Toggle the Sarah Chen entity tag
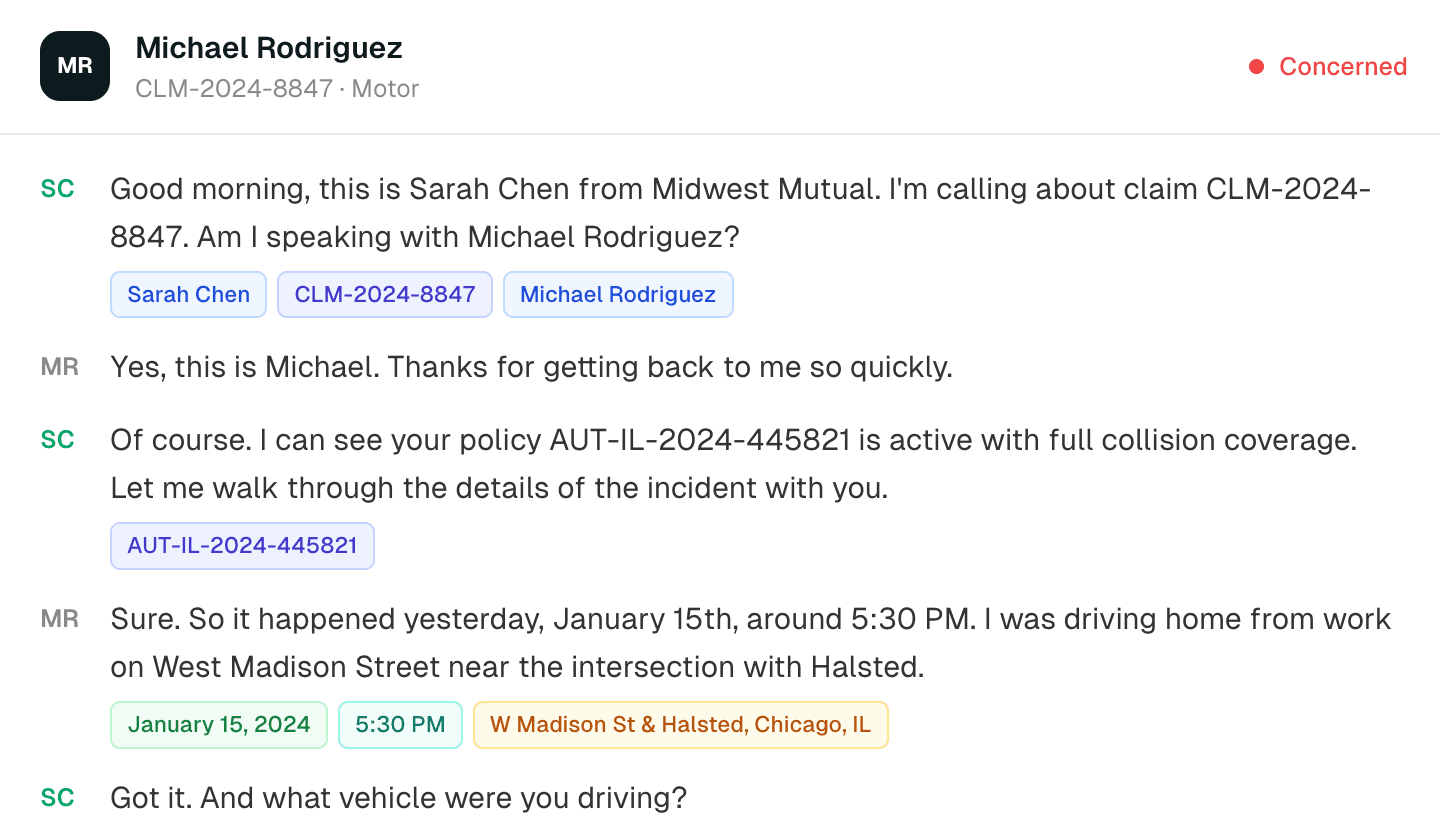This screenshot has width=1440, height=822. pos(188,294)
